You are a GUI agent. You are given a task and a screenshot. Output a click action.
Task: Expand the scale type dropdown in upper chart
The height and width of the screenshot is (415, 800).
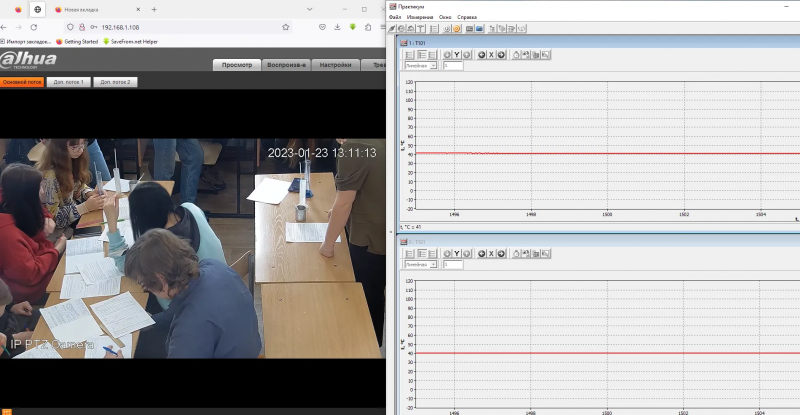pyautogui.click(x=421, y=65)
